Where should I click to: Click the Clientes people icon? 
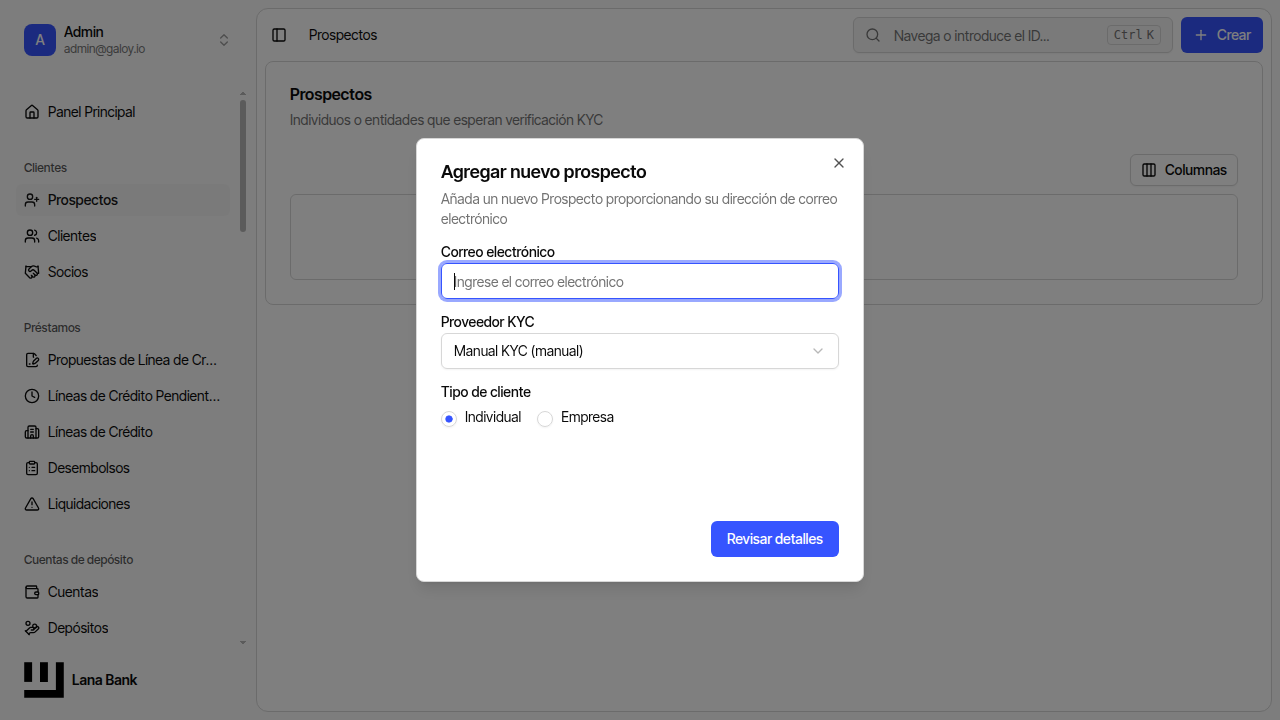click(32, 236)
